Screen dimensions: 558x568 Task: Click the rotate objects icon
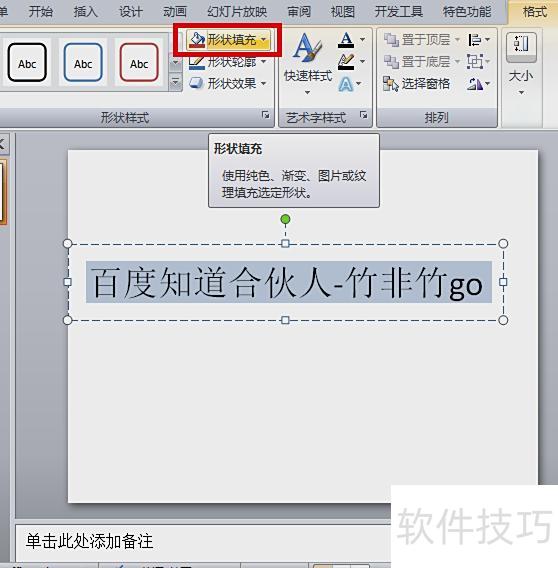[475, 84]
